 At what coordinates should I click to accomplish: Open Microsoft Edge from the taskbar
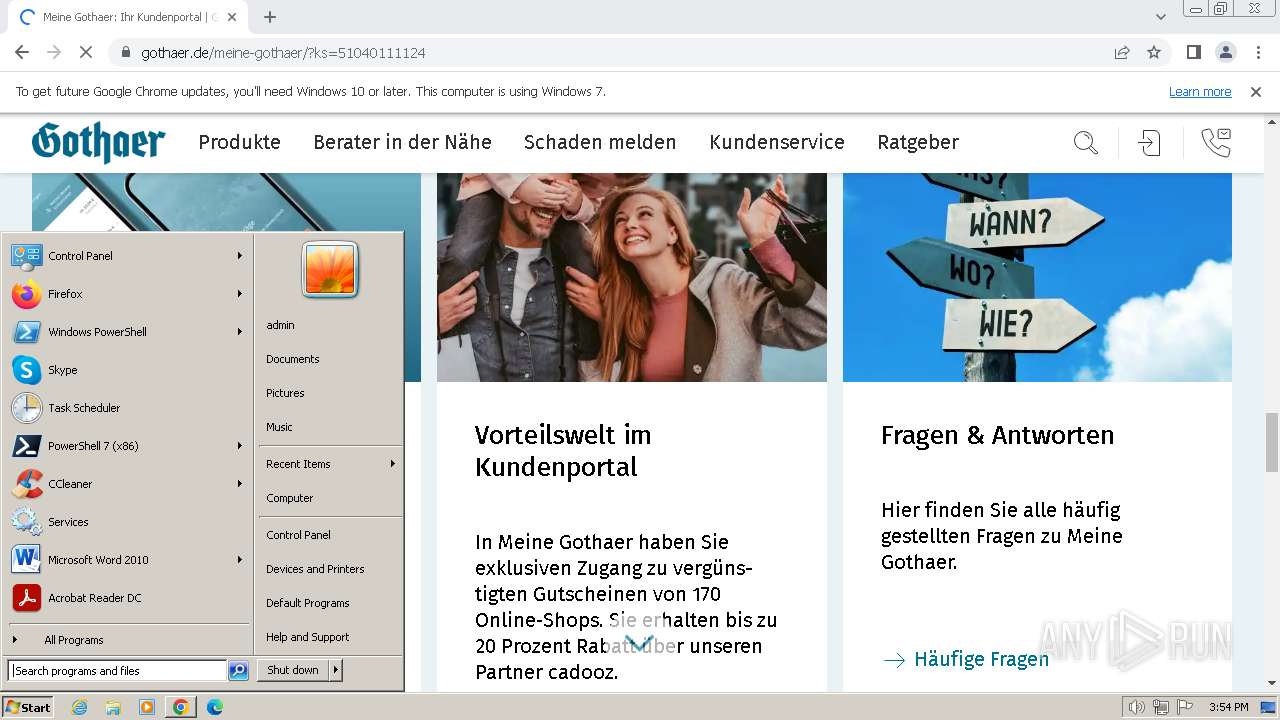click(x=214, y=707)
